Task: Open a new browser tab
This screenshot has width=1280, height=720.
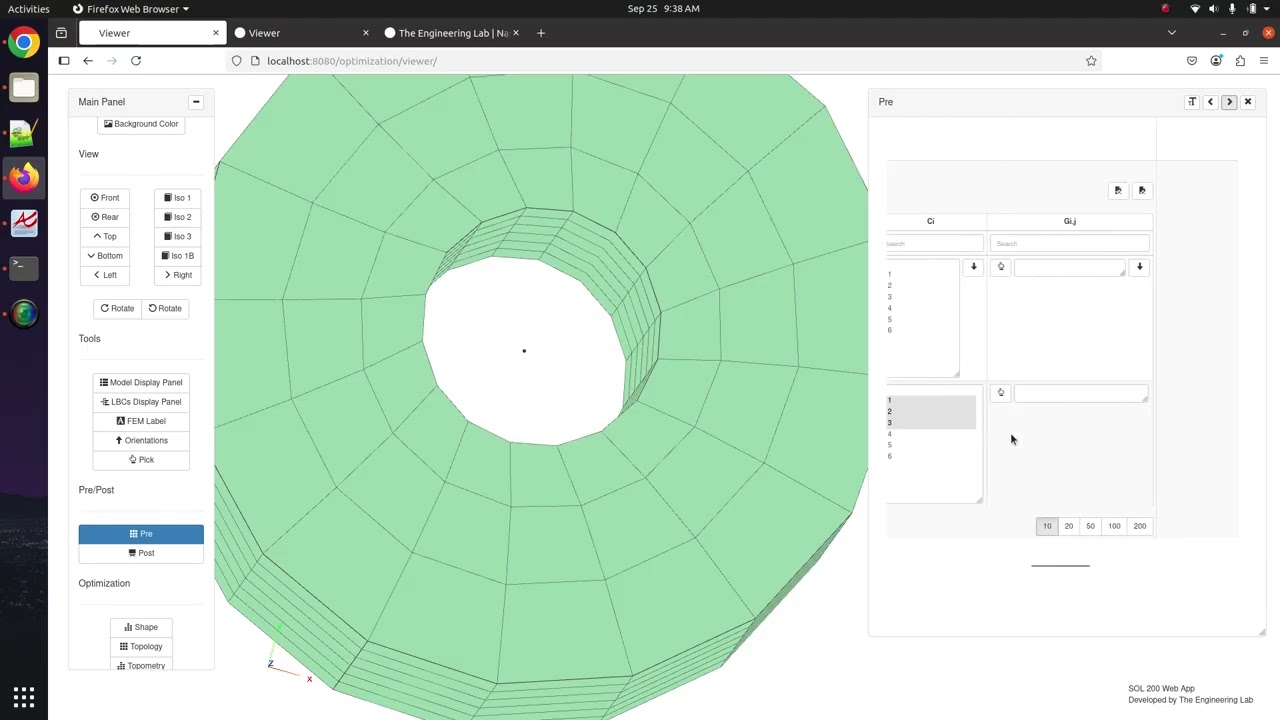Action: (x=541, y=33)
